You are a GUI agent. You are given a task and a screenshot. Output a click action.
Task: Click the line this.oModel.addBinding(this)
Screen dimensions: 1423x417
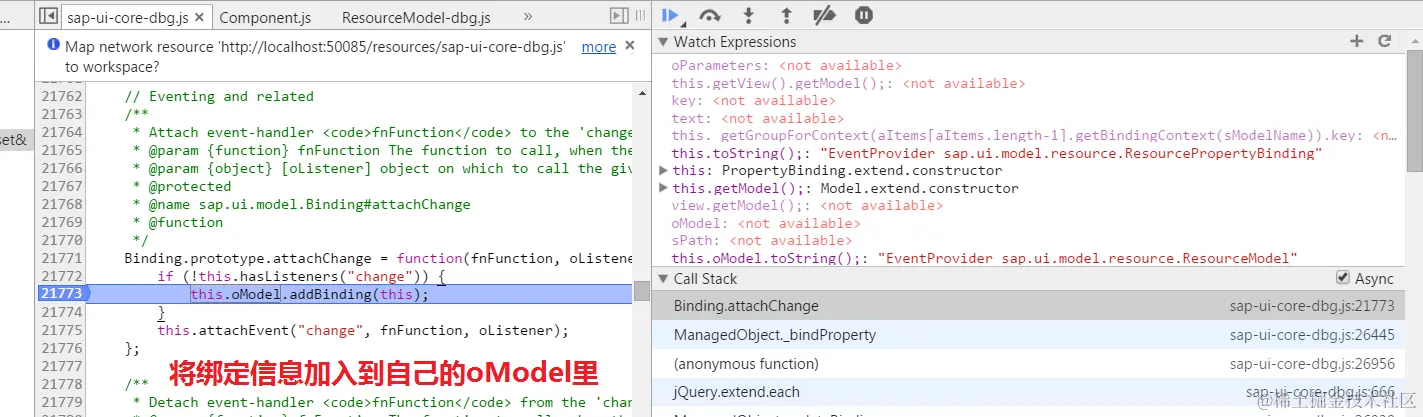tap(309, 294)
